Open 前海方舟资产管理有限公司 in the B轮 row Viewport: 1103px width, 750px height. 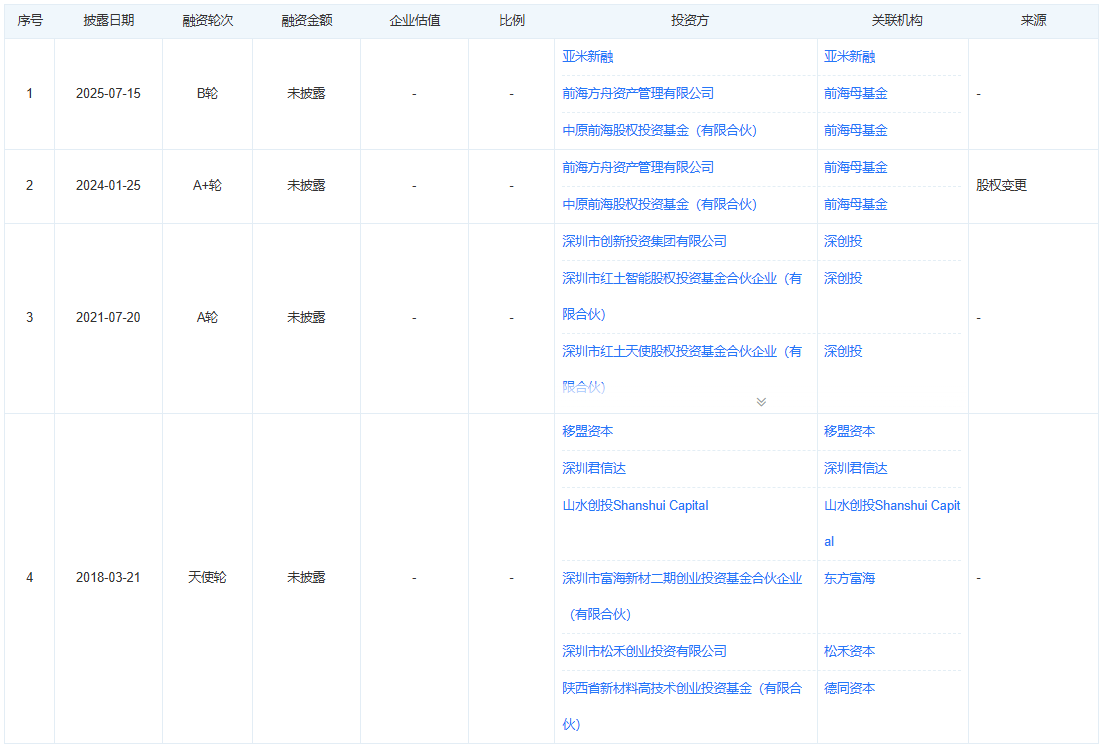tap(638, 93)
